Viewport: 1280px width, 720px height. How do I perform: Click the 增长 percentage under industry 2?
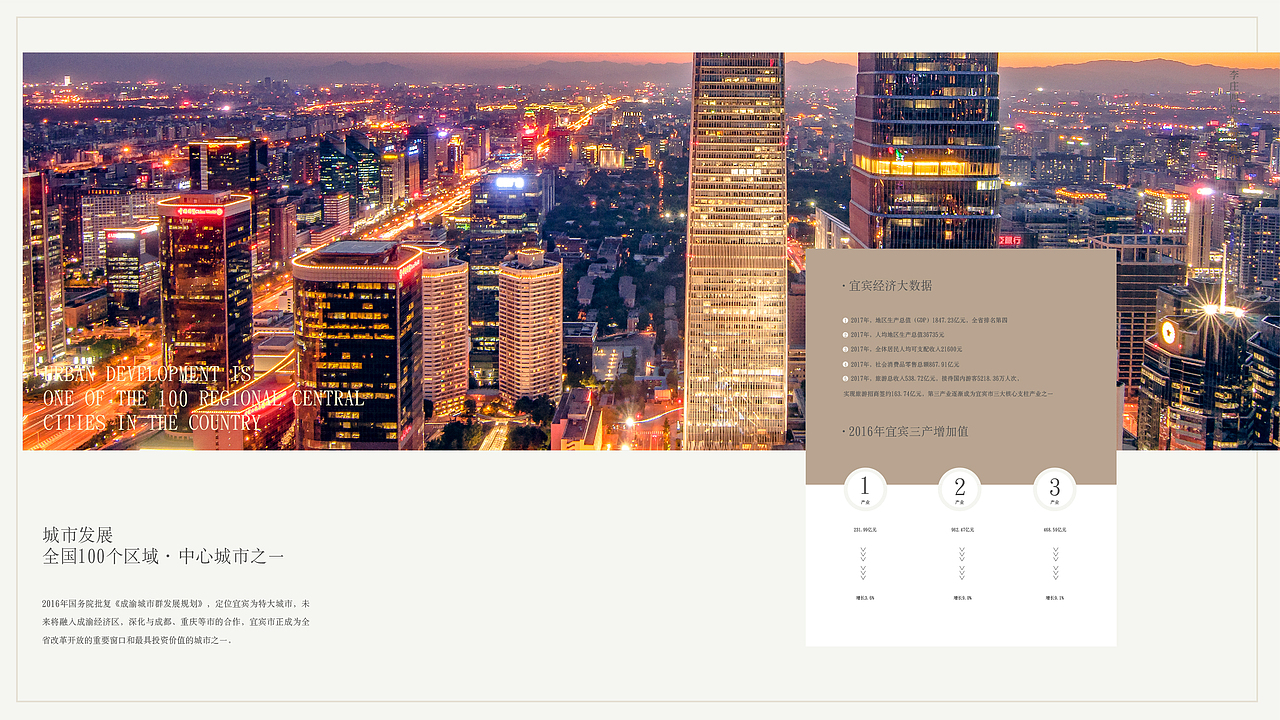click(962, 598)
